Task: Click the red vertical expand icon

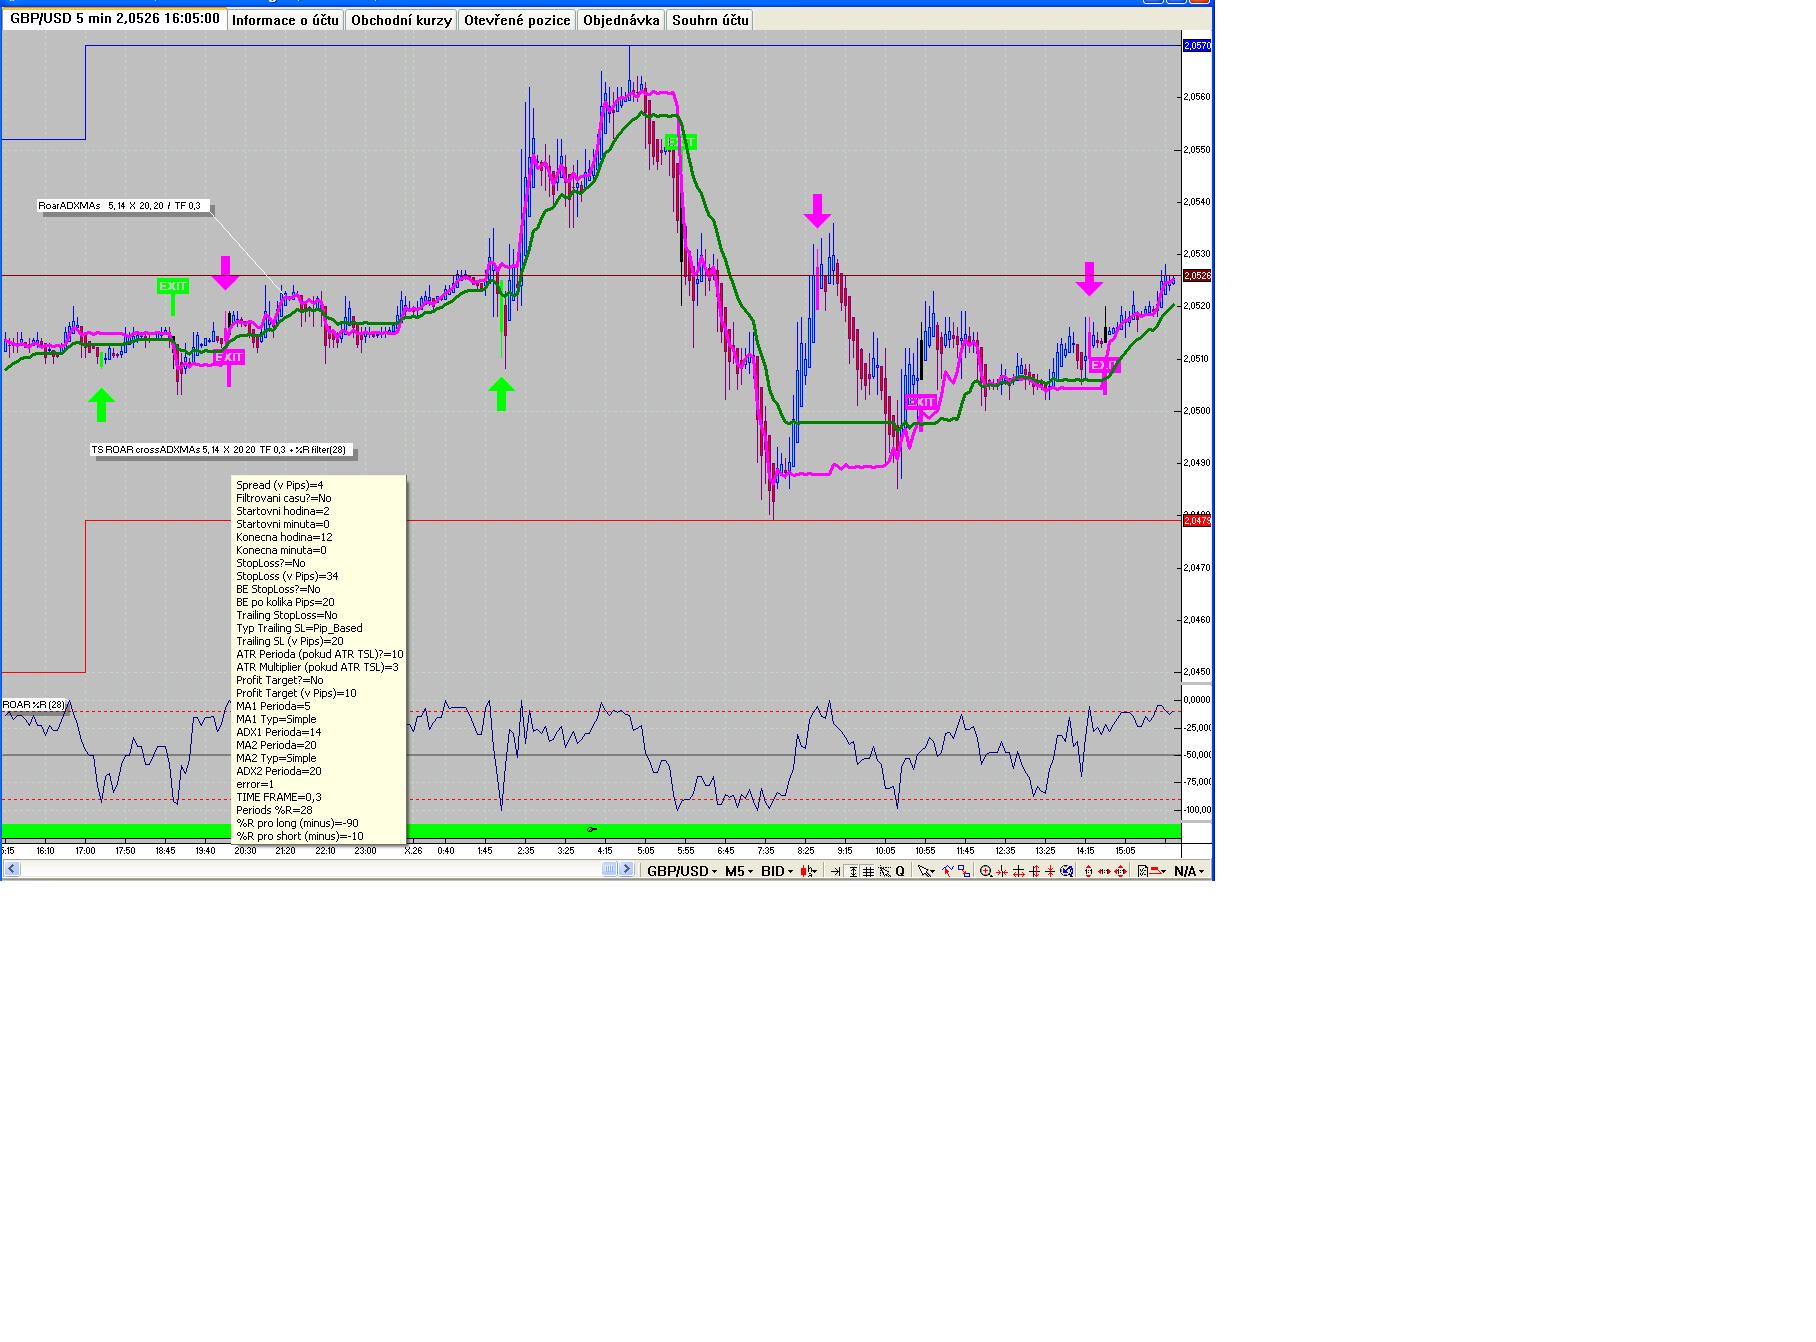Action: click(x=1089, y=871)
